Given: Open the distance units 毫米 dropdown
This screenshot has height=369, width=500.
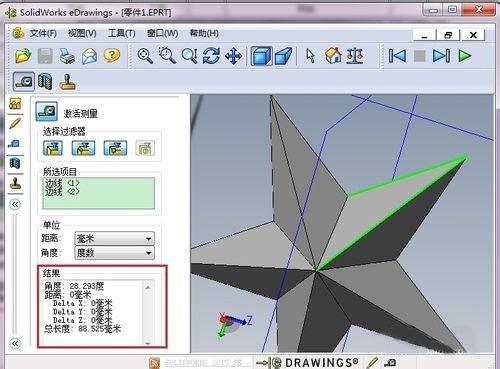Looking at the screenshot, I should pyautogui.click(x=114, y=239).
